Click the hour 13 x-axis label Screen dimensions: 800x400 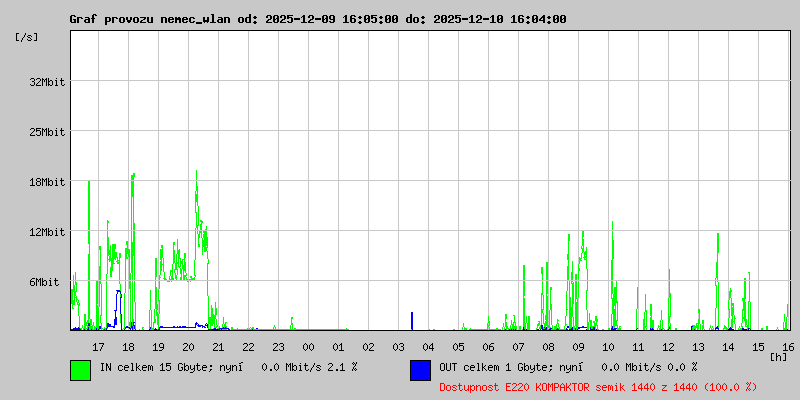click(698, 347)
